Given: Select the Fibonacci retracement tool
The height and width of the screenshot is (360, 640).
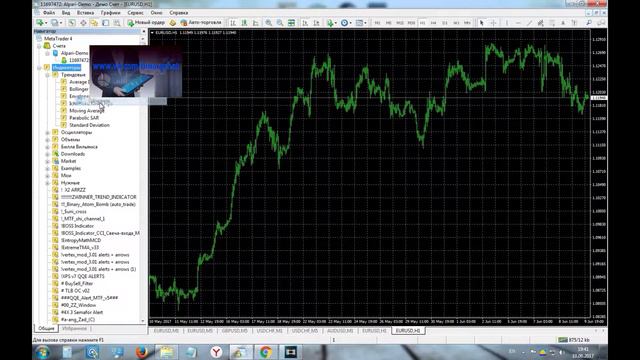Looking at the screenshot, I should 552,23.
